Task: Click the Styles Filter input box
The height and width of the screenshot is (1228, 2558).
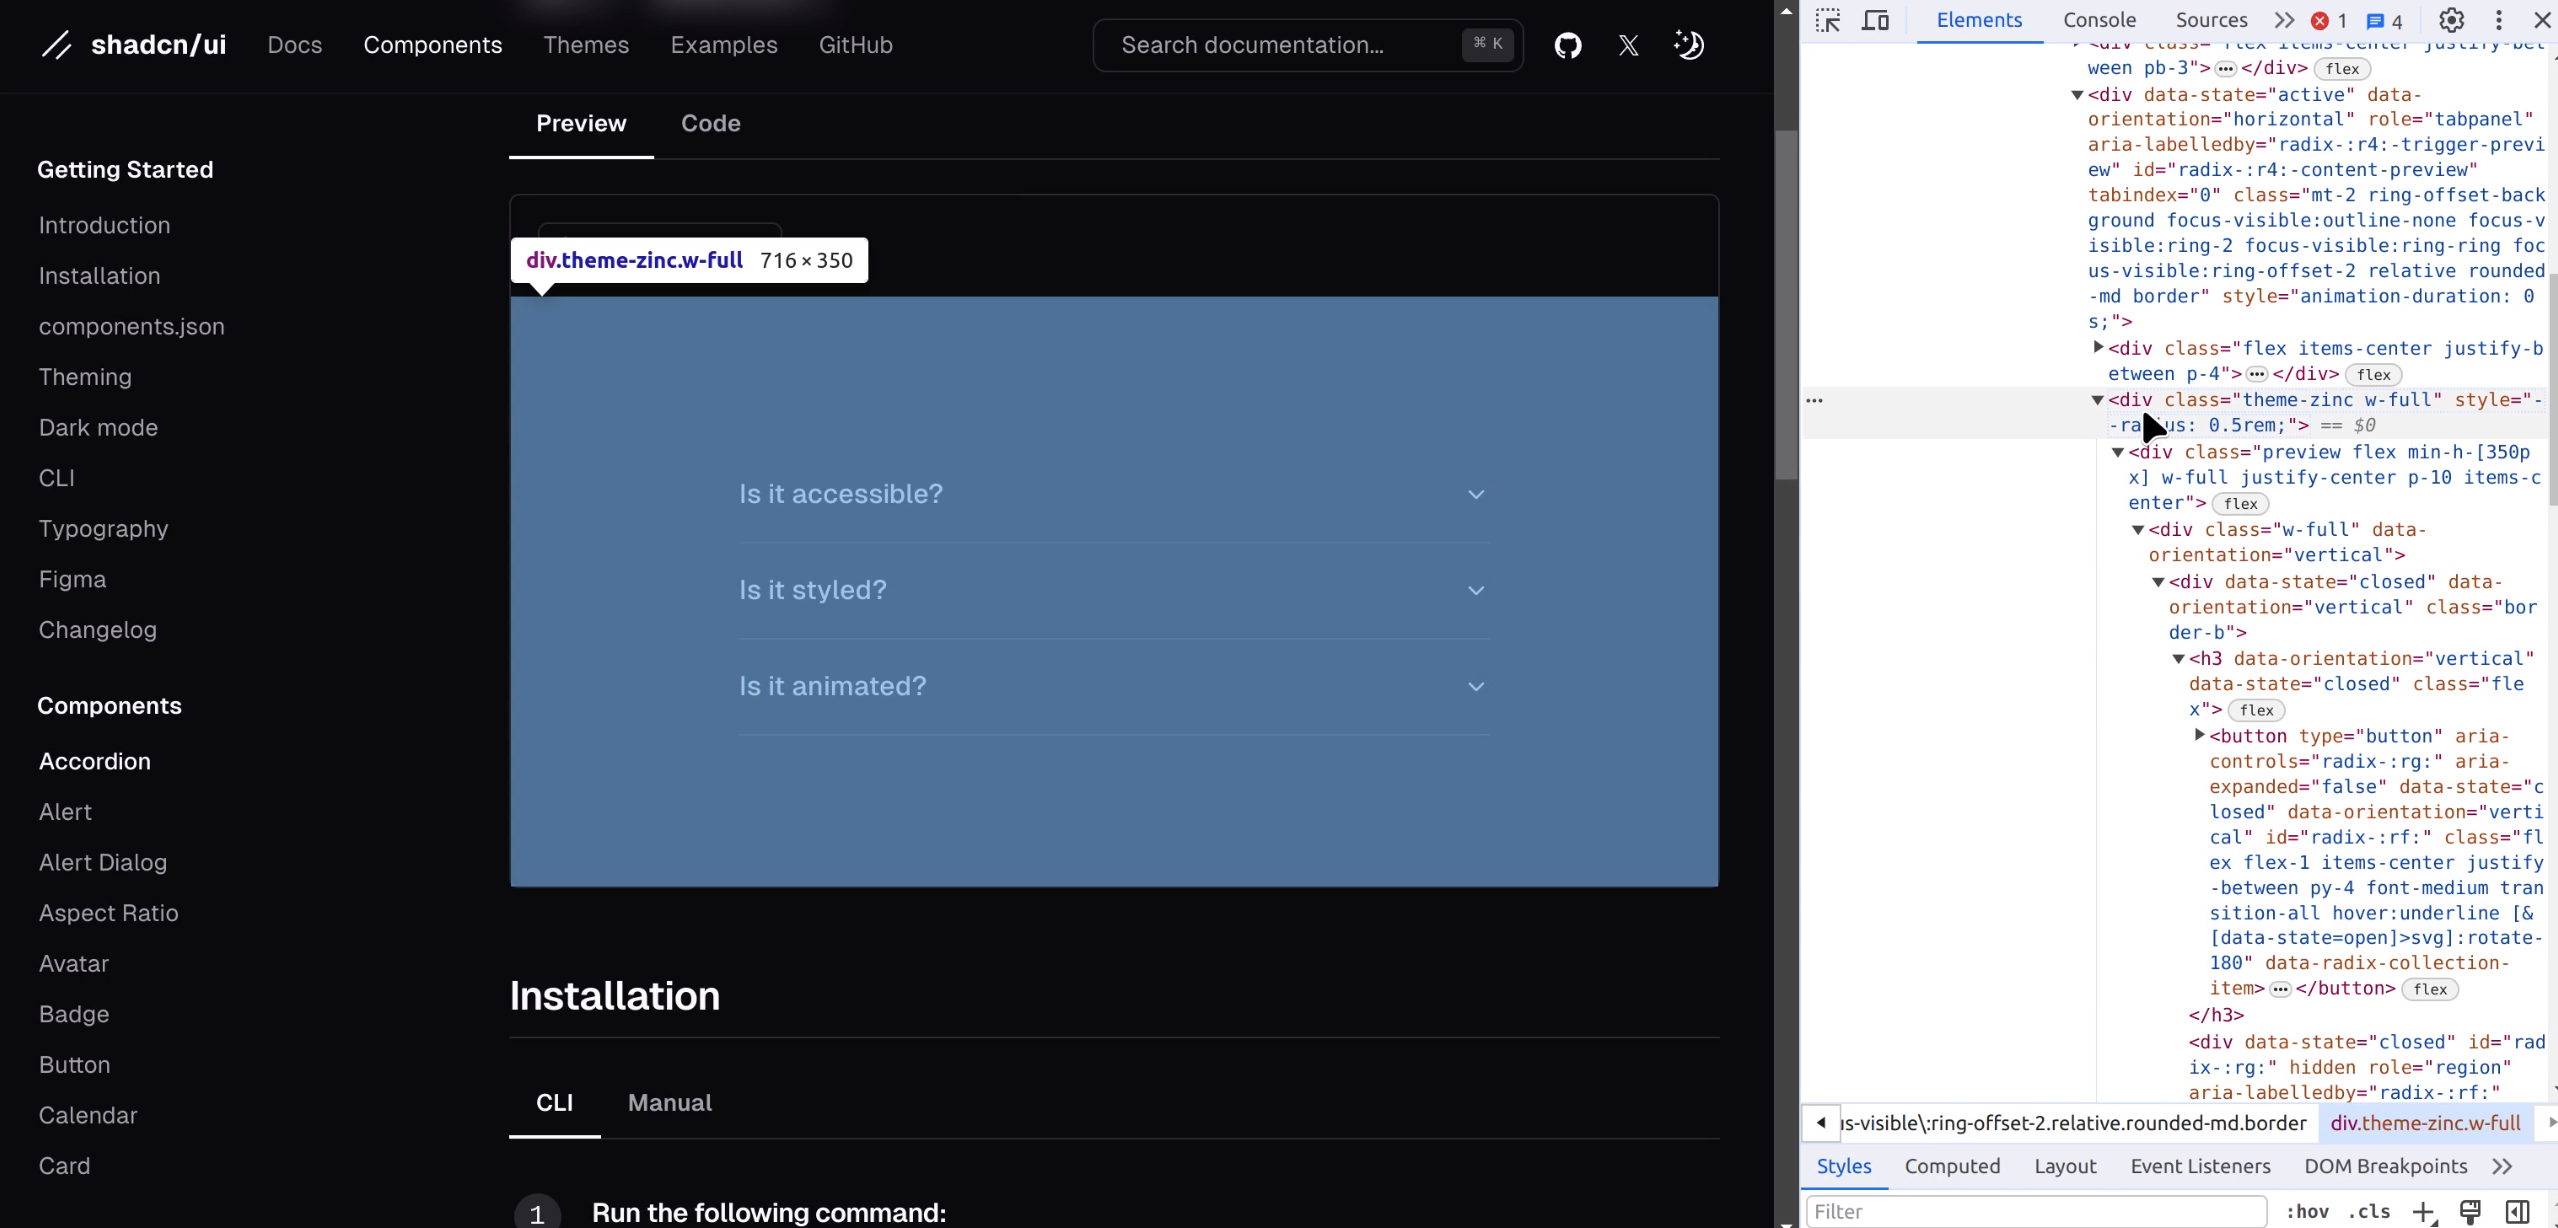Action: pyautogui.click(x=2035, y=1211)
